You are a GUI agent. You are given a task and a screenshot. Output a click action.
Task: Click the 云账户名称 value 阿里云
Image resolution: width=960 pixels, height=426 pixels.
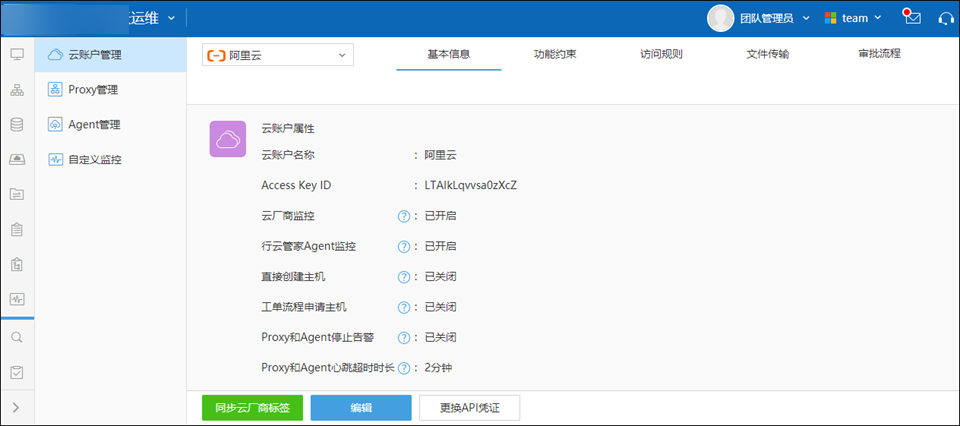(440, 155)
